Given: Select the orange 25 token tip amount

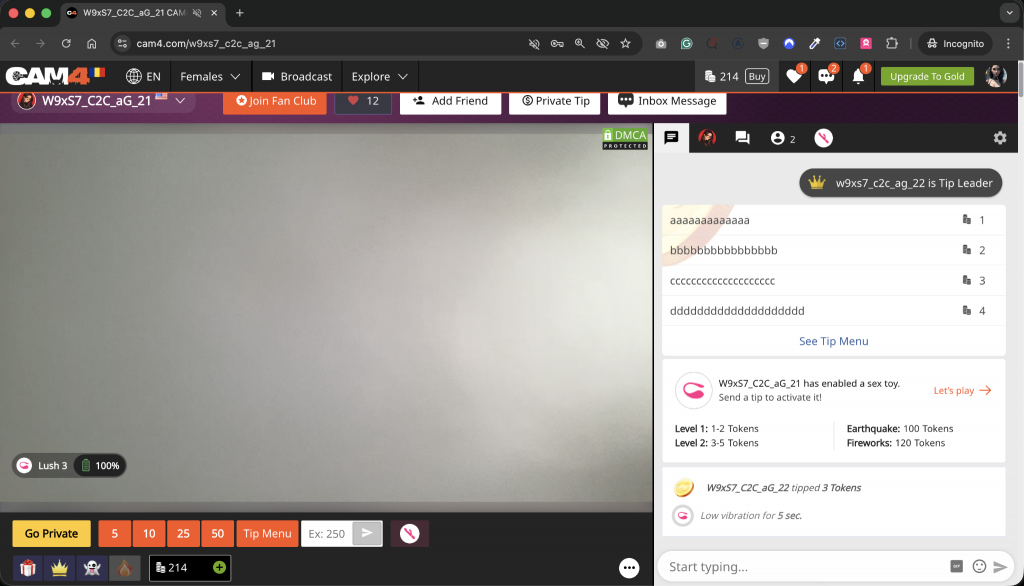Looking at the screenshot, I should tap(183, 534).
